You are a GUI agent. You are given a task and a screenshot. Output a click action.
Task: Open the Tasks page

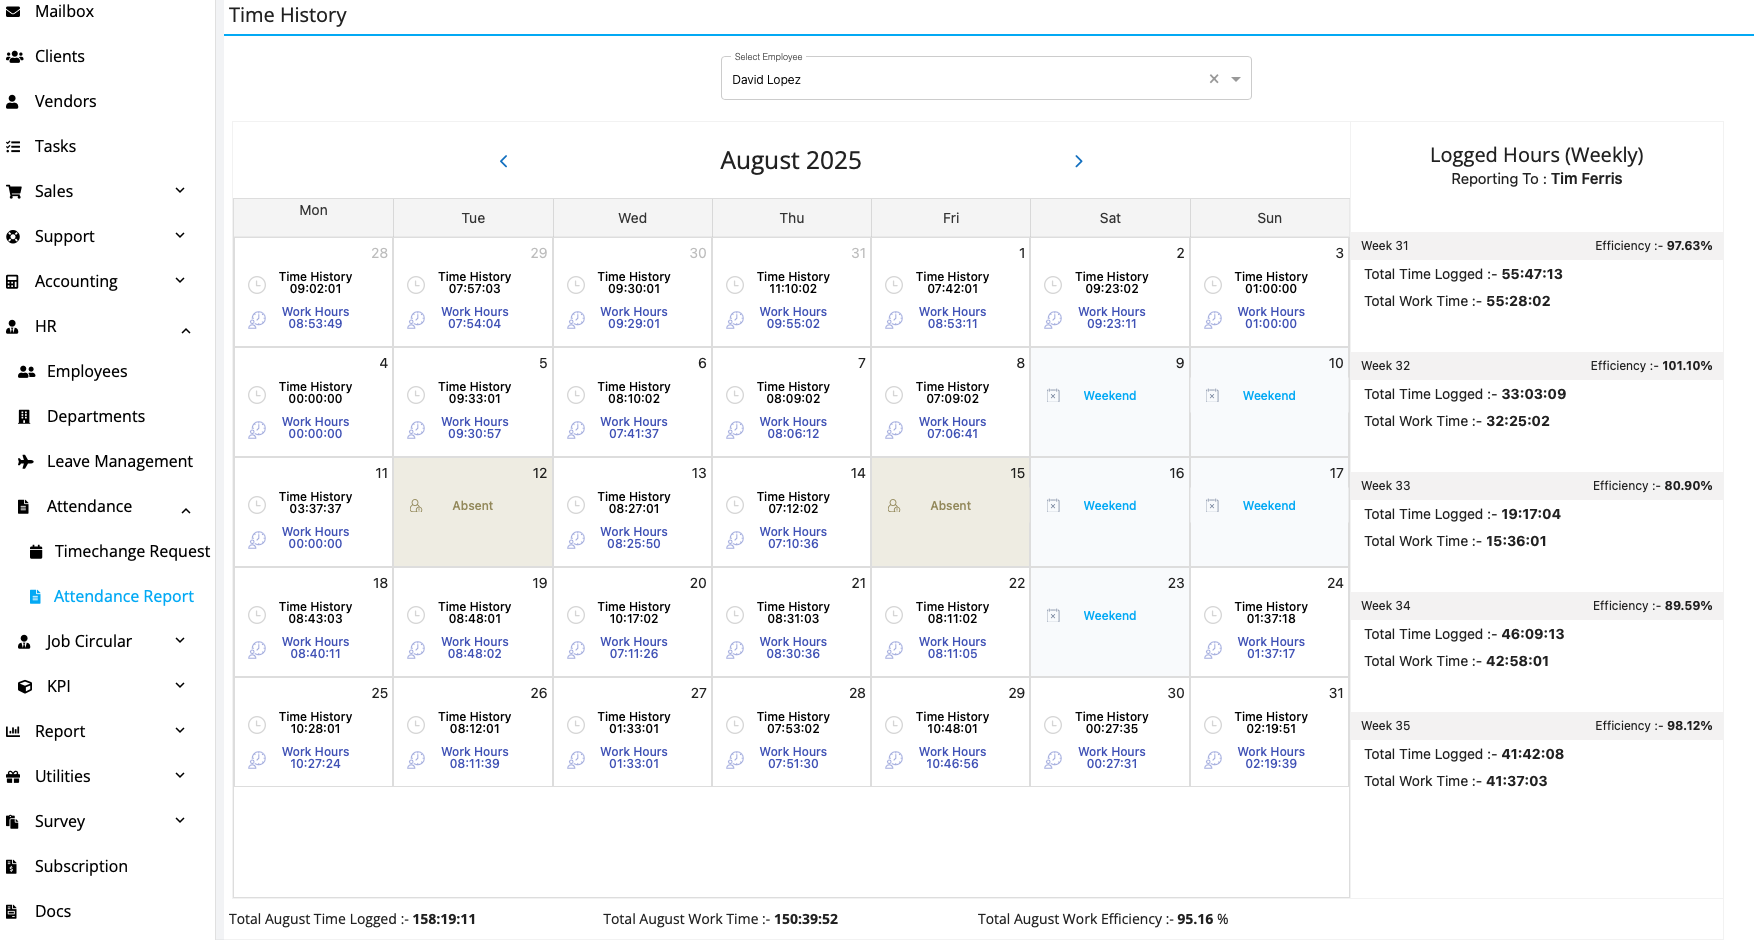point(55,147)
